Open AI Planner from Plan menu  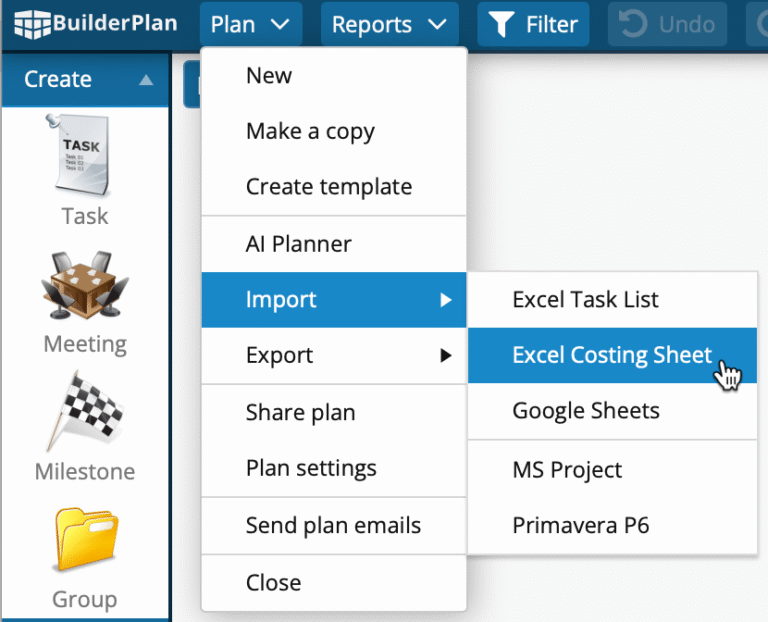(298, 243)
